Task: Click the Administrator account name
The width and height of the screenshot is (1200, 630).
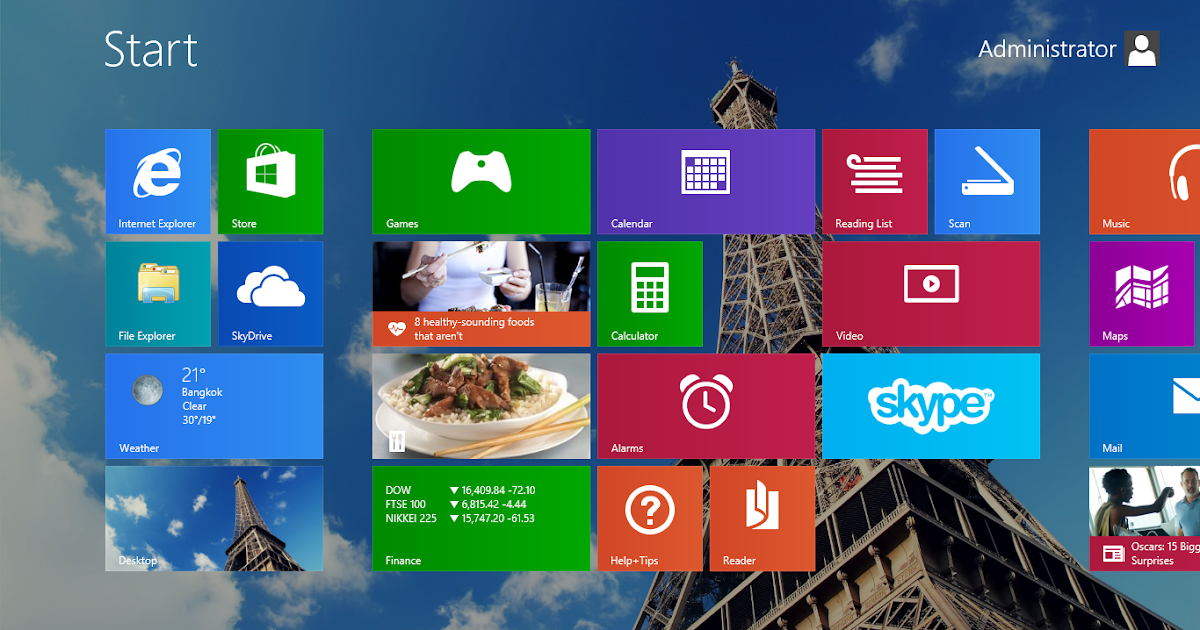Action: click(x=1047, y=49)
